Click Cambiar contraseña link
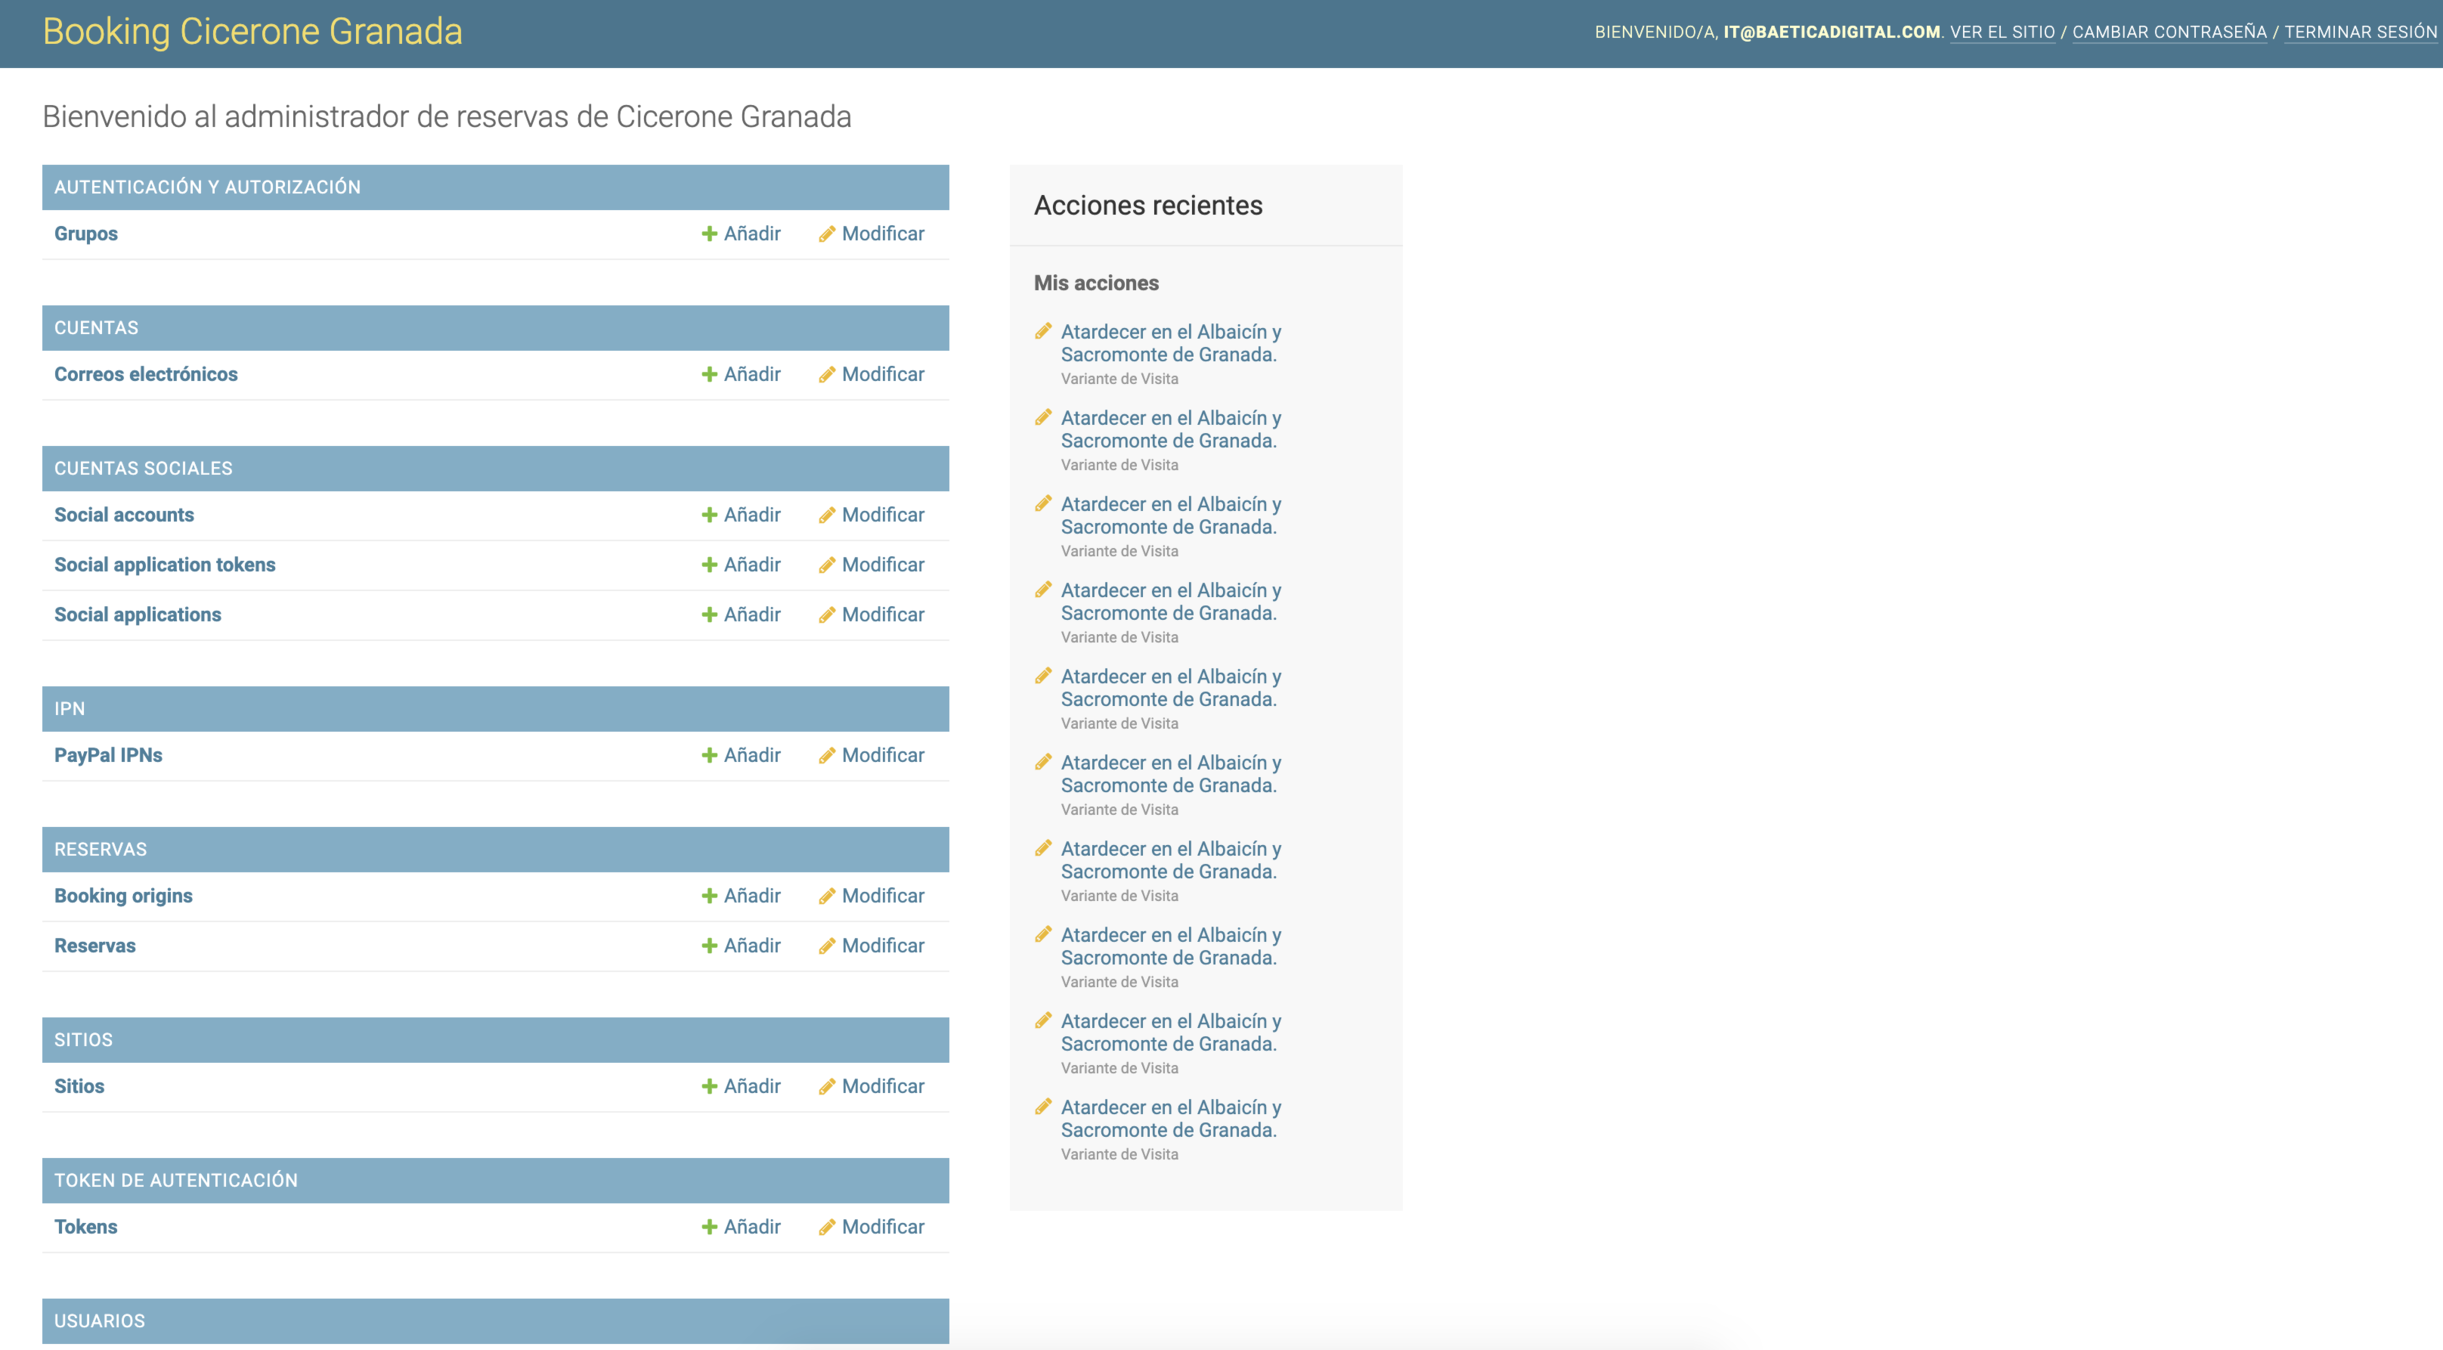The width and height of the screenshot is (2443, 1350). click(x=2169, y=32)
